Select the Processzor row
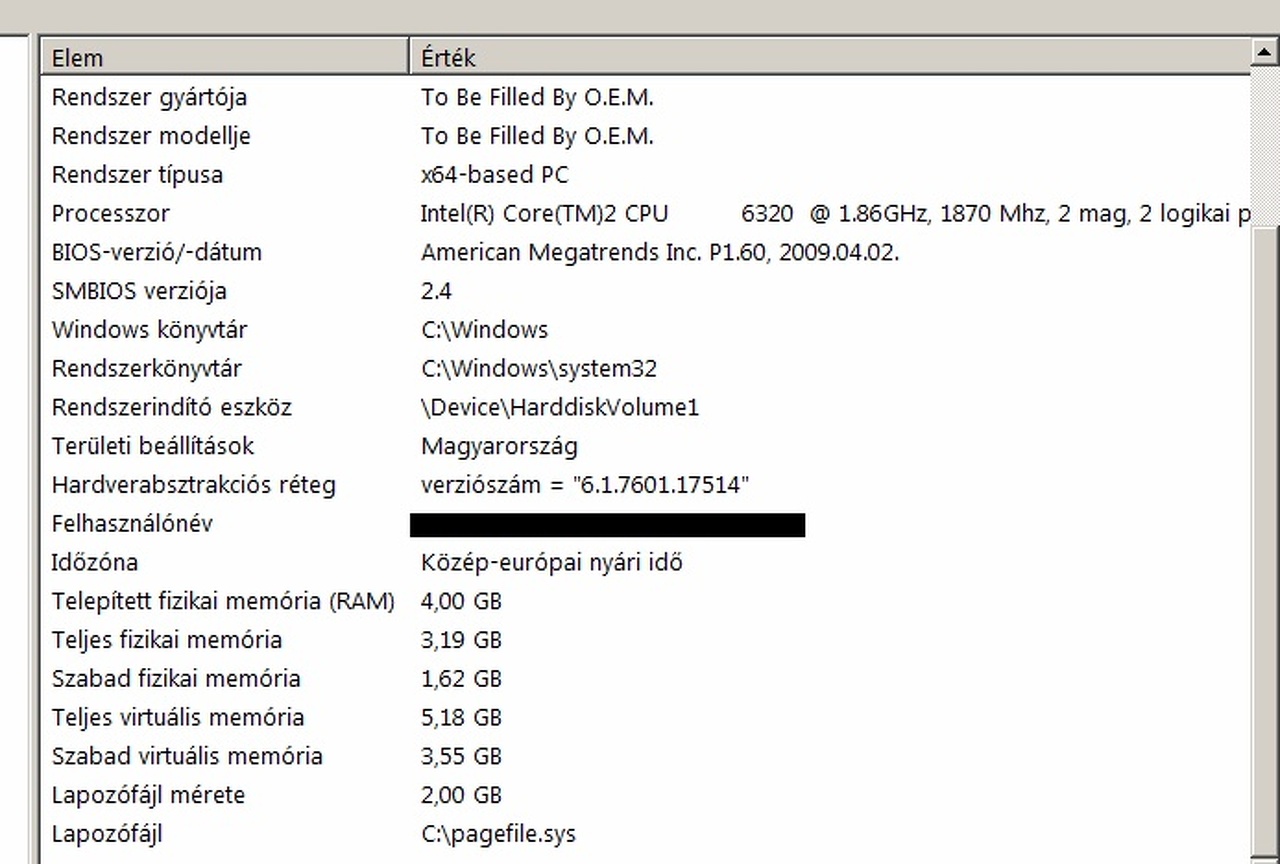The width and height of the screenshot is (1280, 864). point(111,214)
